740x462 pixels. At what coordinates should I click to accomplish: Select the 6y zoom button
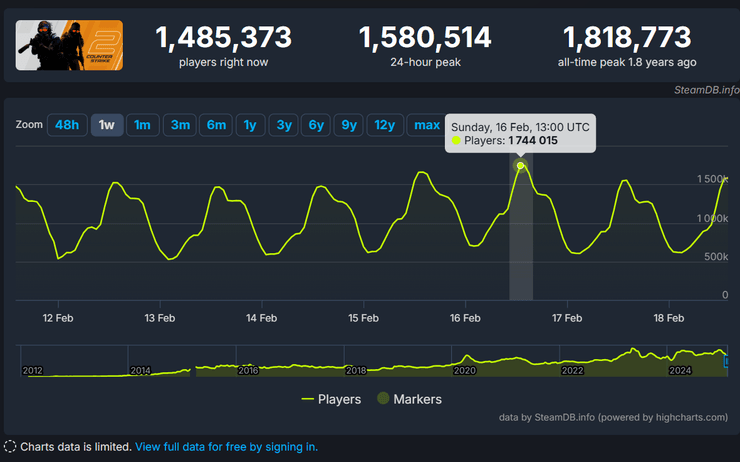point(316,125)
